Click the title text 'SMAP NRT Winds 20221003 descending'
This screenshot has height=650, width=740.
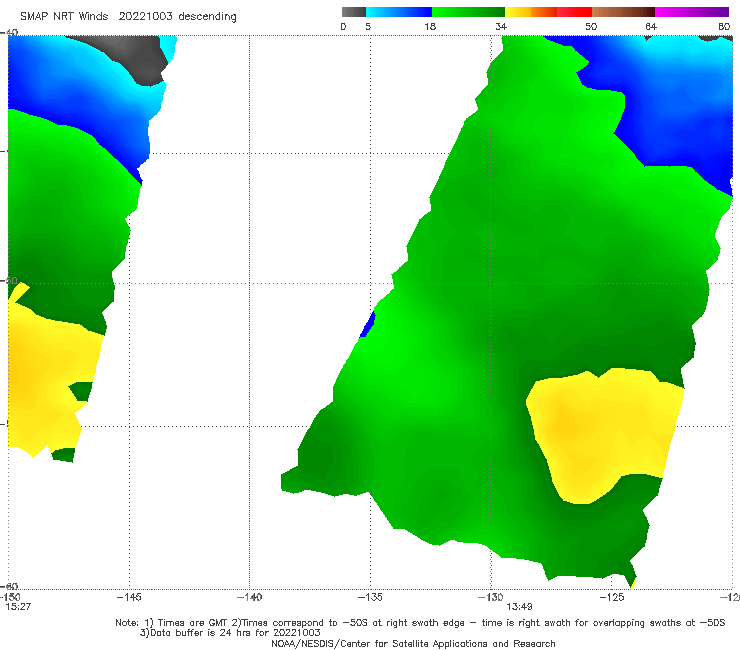coord(128,17)
